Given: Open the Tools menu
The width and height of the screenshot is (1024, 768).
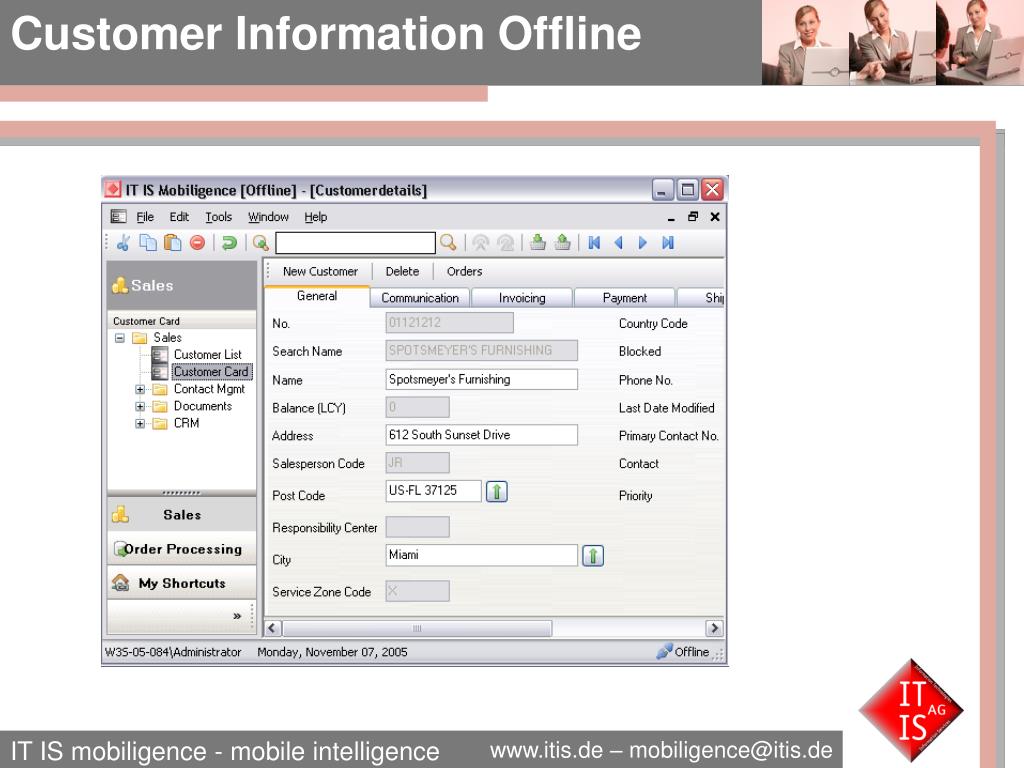Looking at the screenshot, I should (218, 217).
